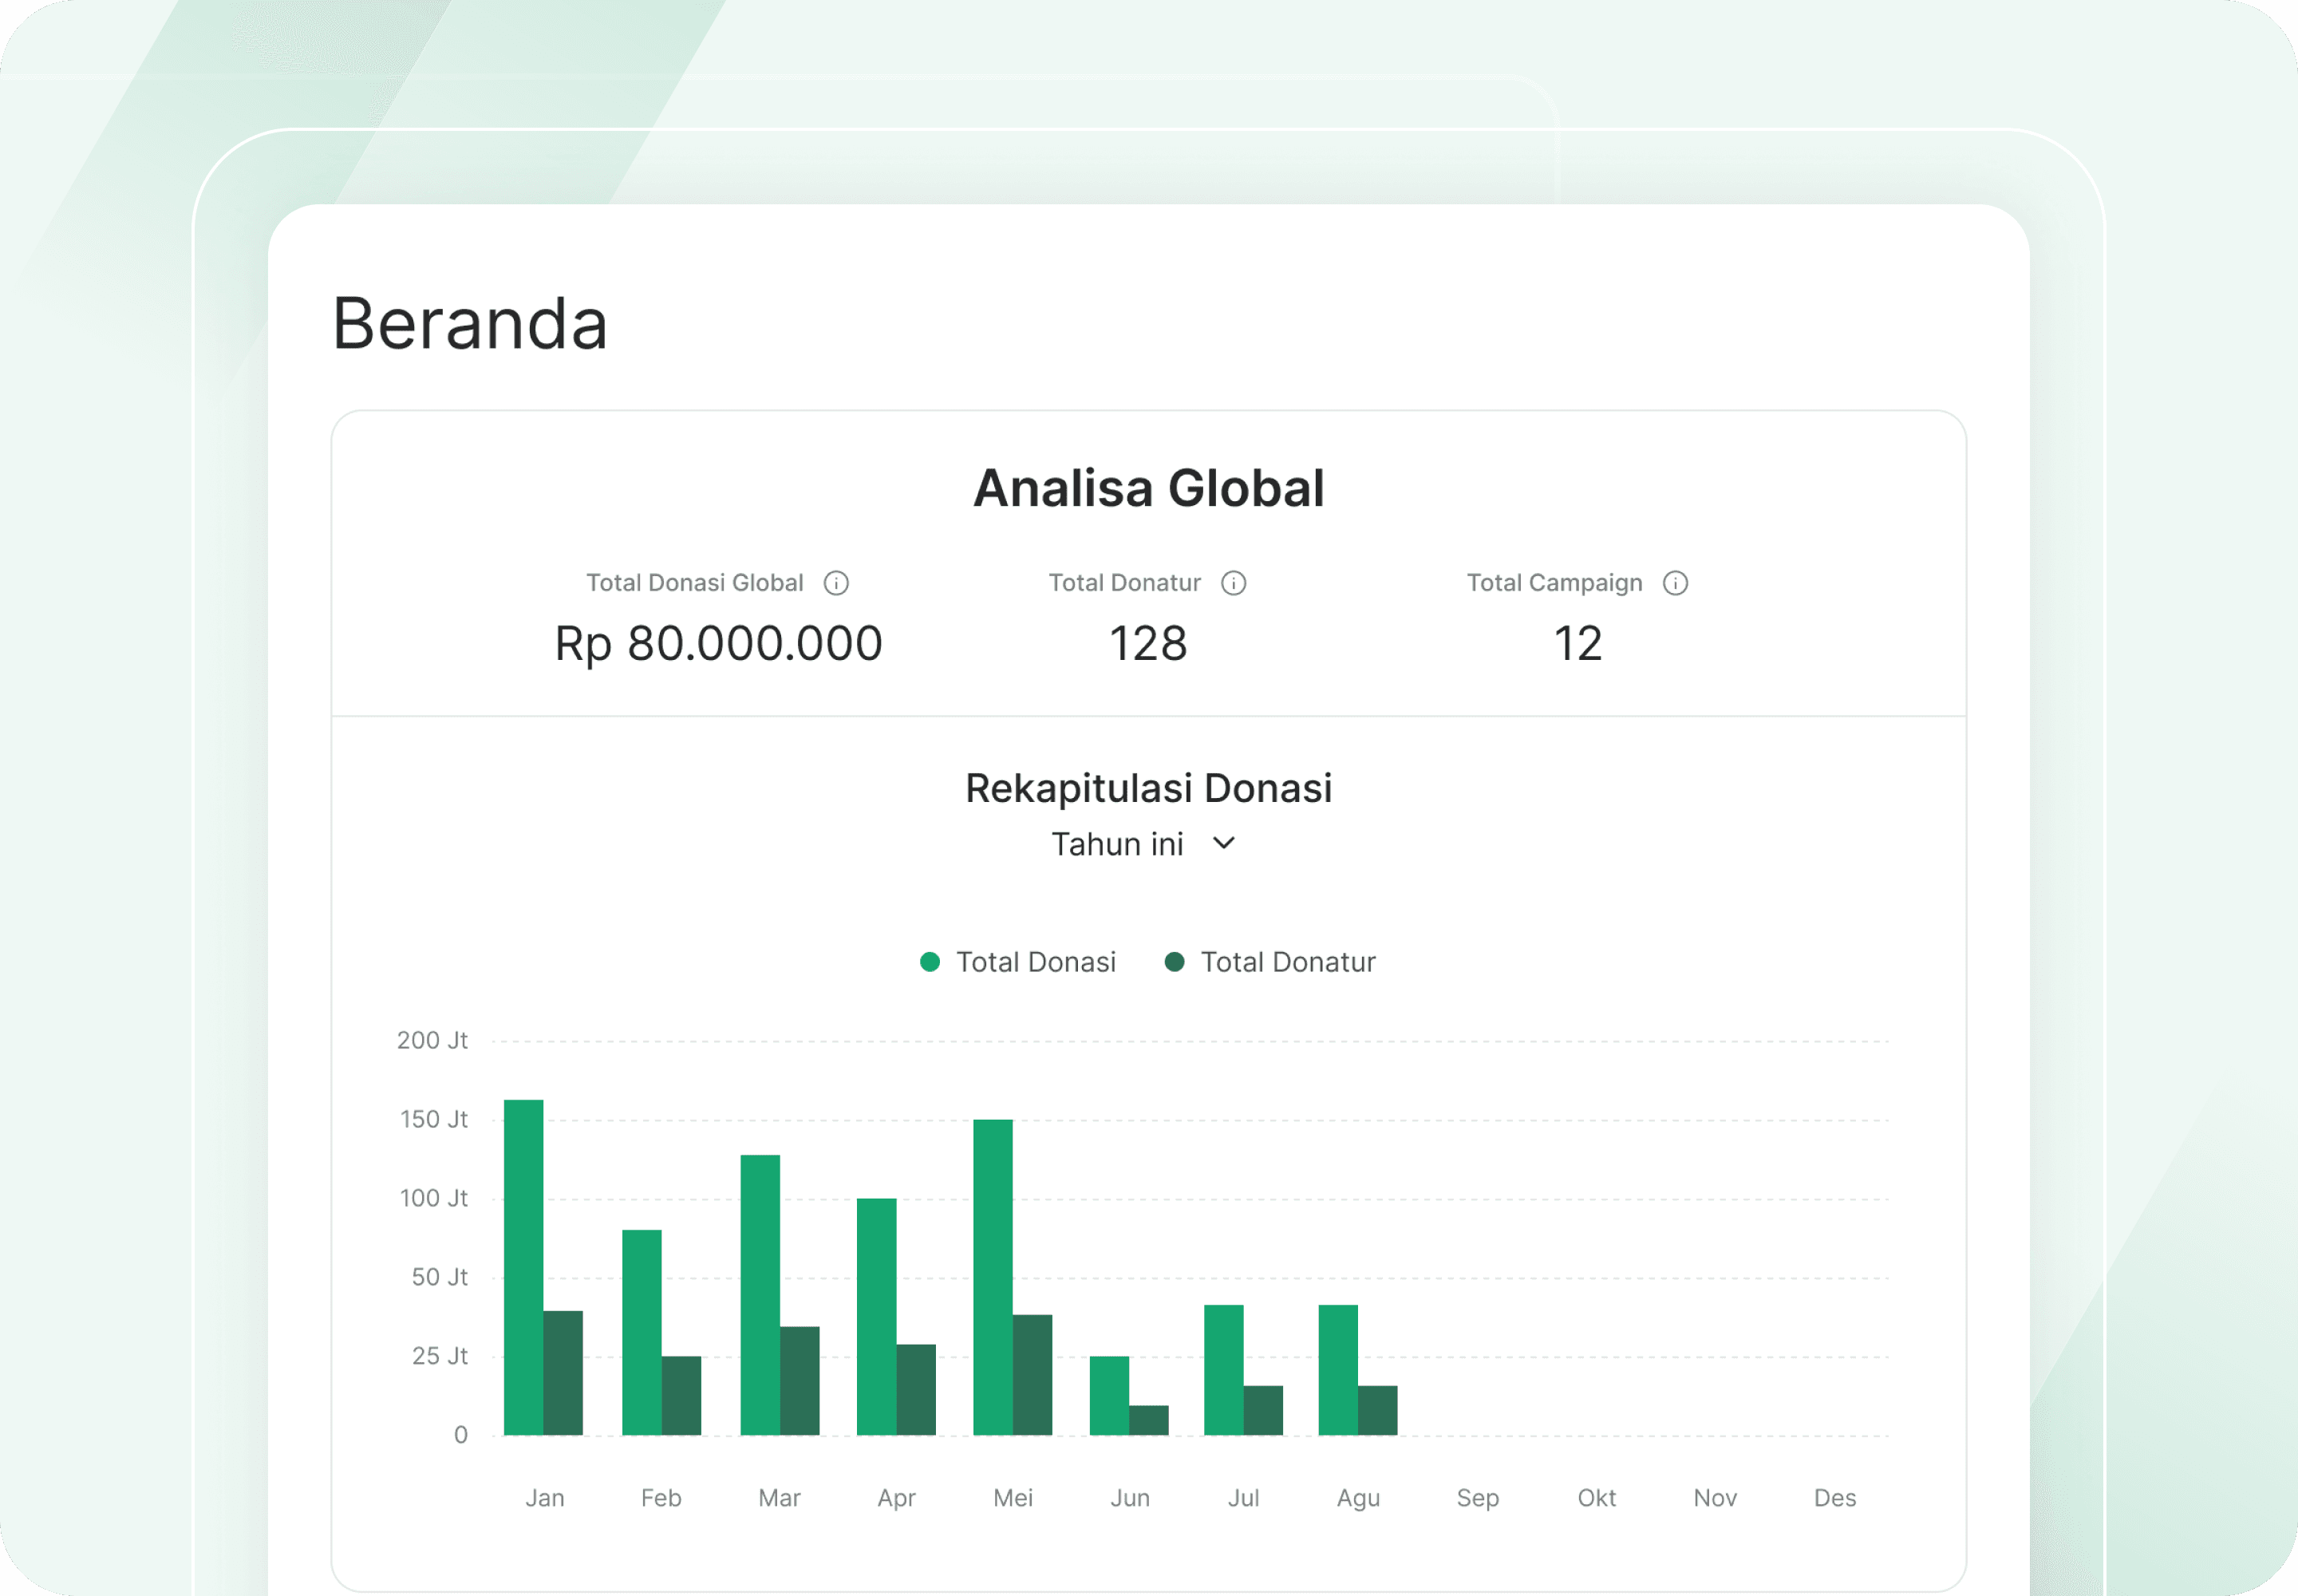Click info icon next to Total Donatur stat
The width and height of the screenshot is (2298, 1596).
[x=1233, y=583]
